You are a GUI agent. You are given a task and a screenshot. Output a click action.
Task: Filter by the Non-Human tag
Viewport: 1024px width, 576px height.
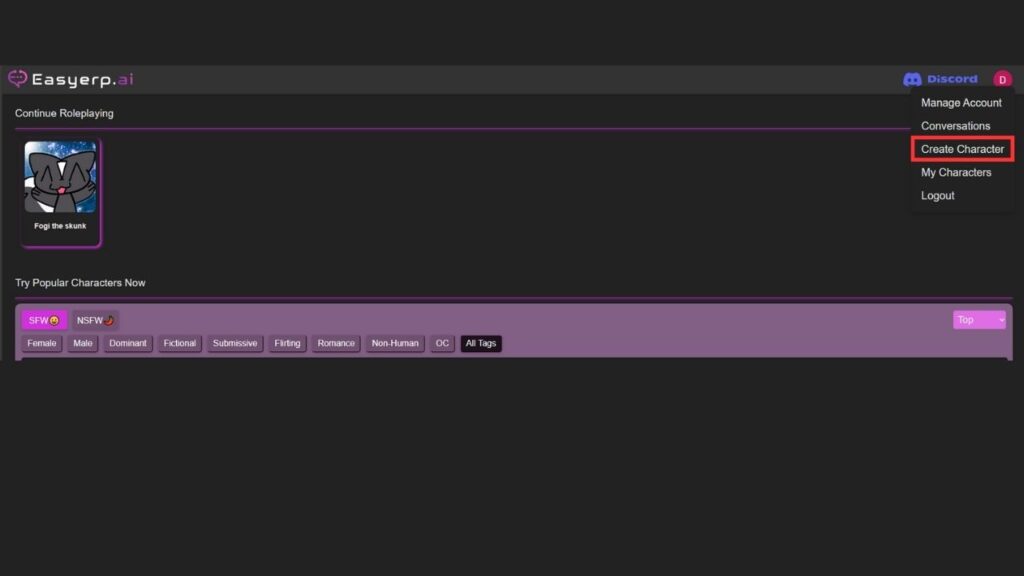(395, 343)
